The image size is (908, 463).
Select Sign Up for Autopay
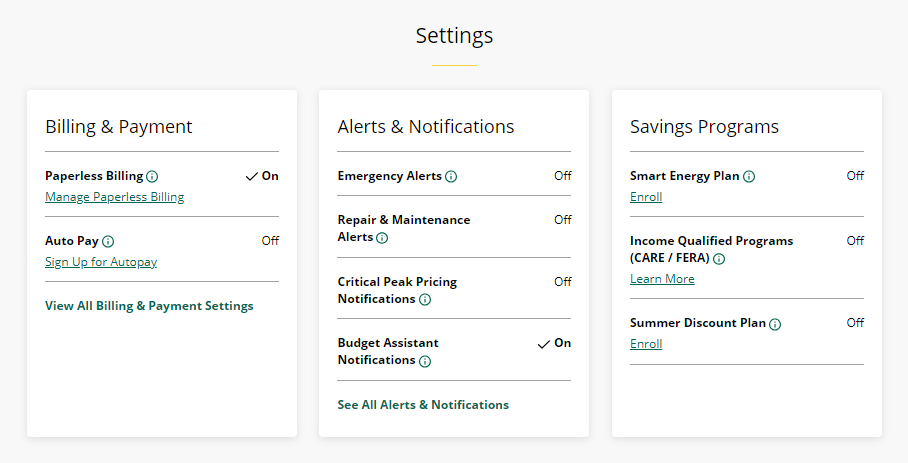101,262
